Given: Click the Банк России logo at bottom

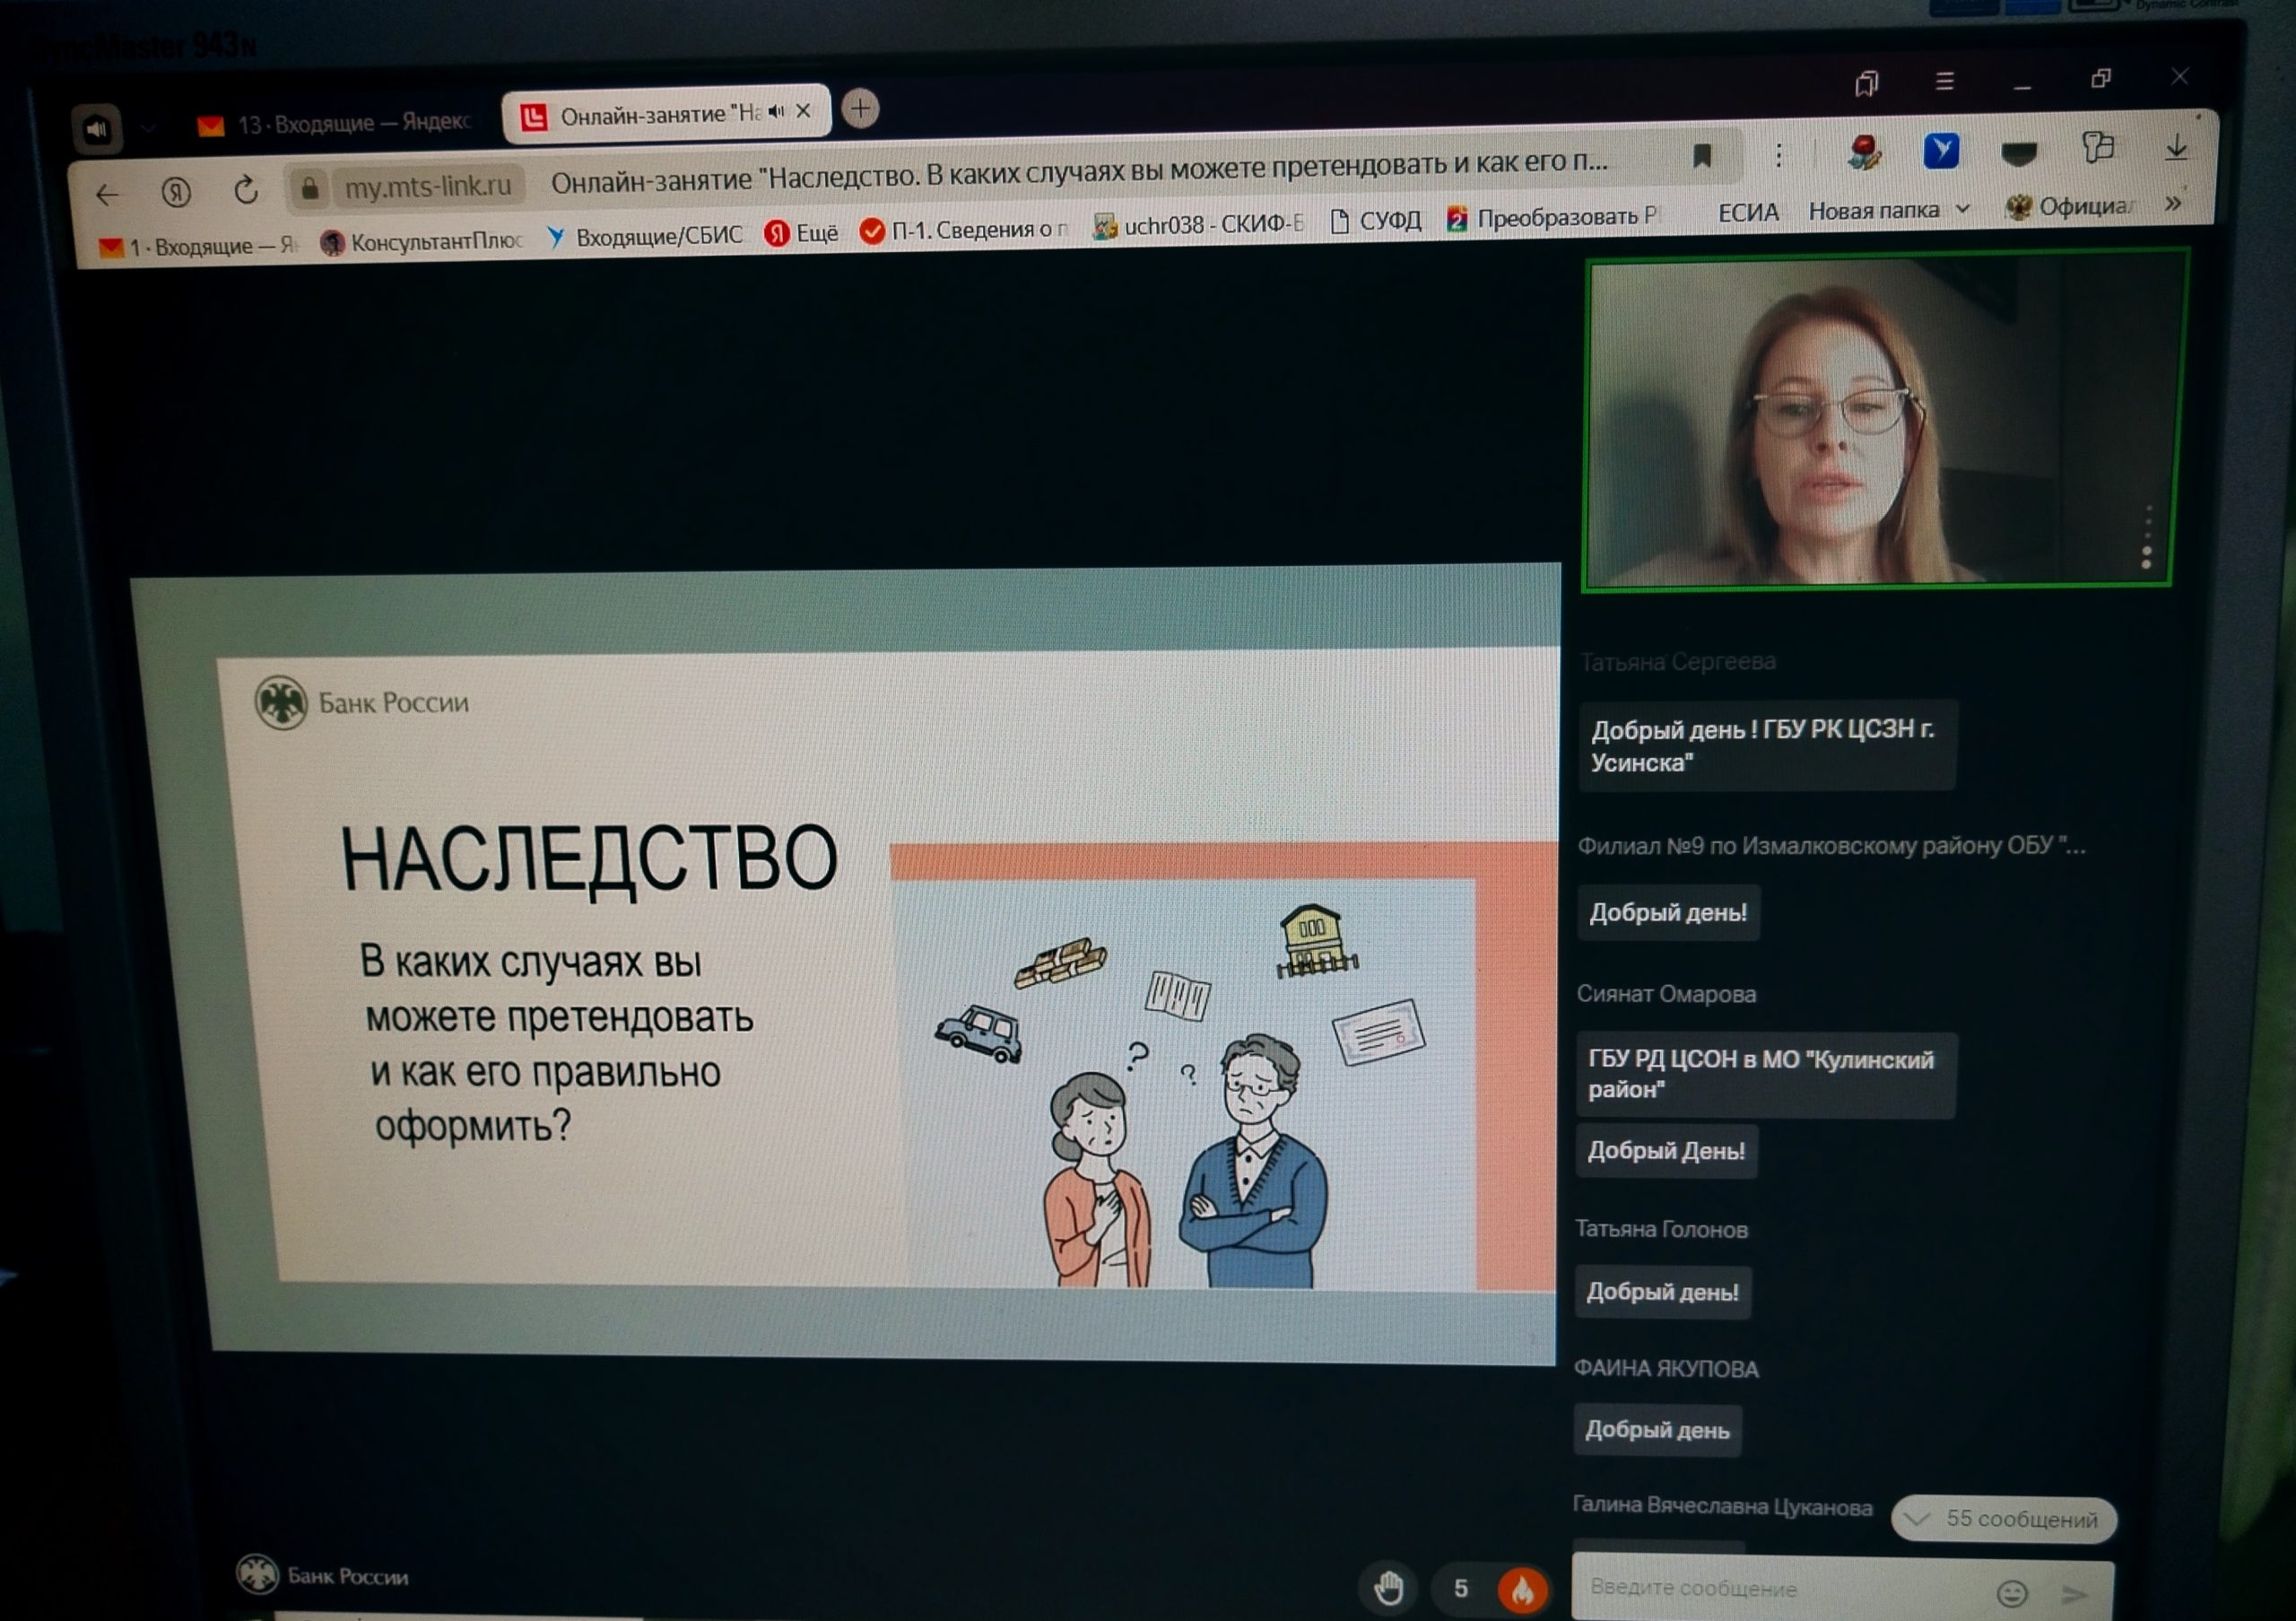Looking at the screenshot, I should coord(322,1575).
